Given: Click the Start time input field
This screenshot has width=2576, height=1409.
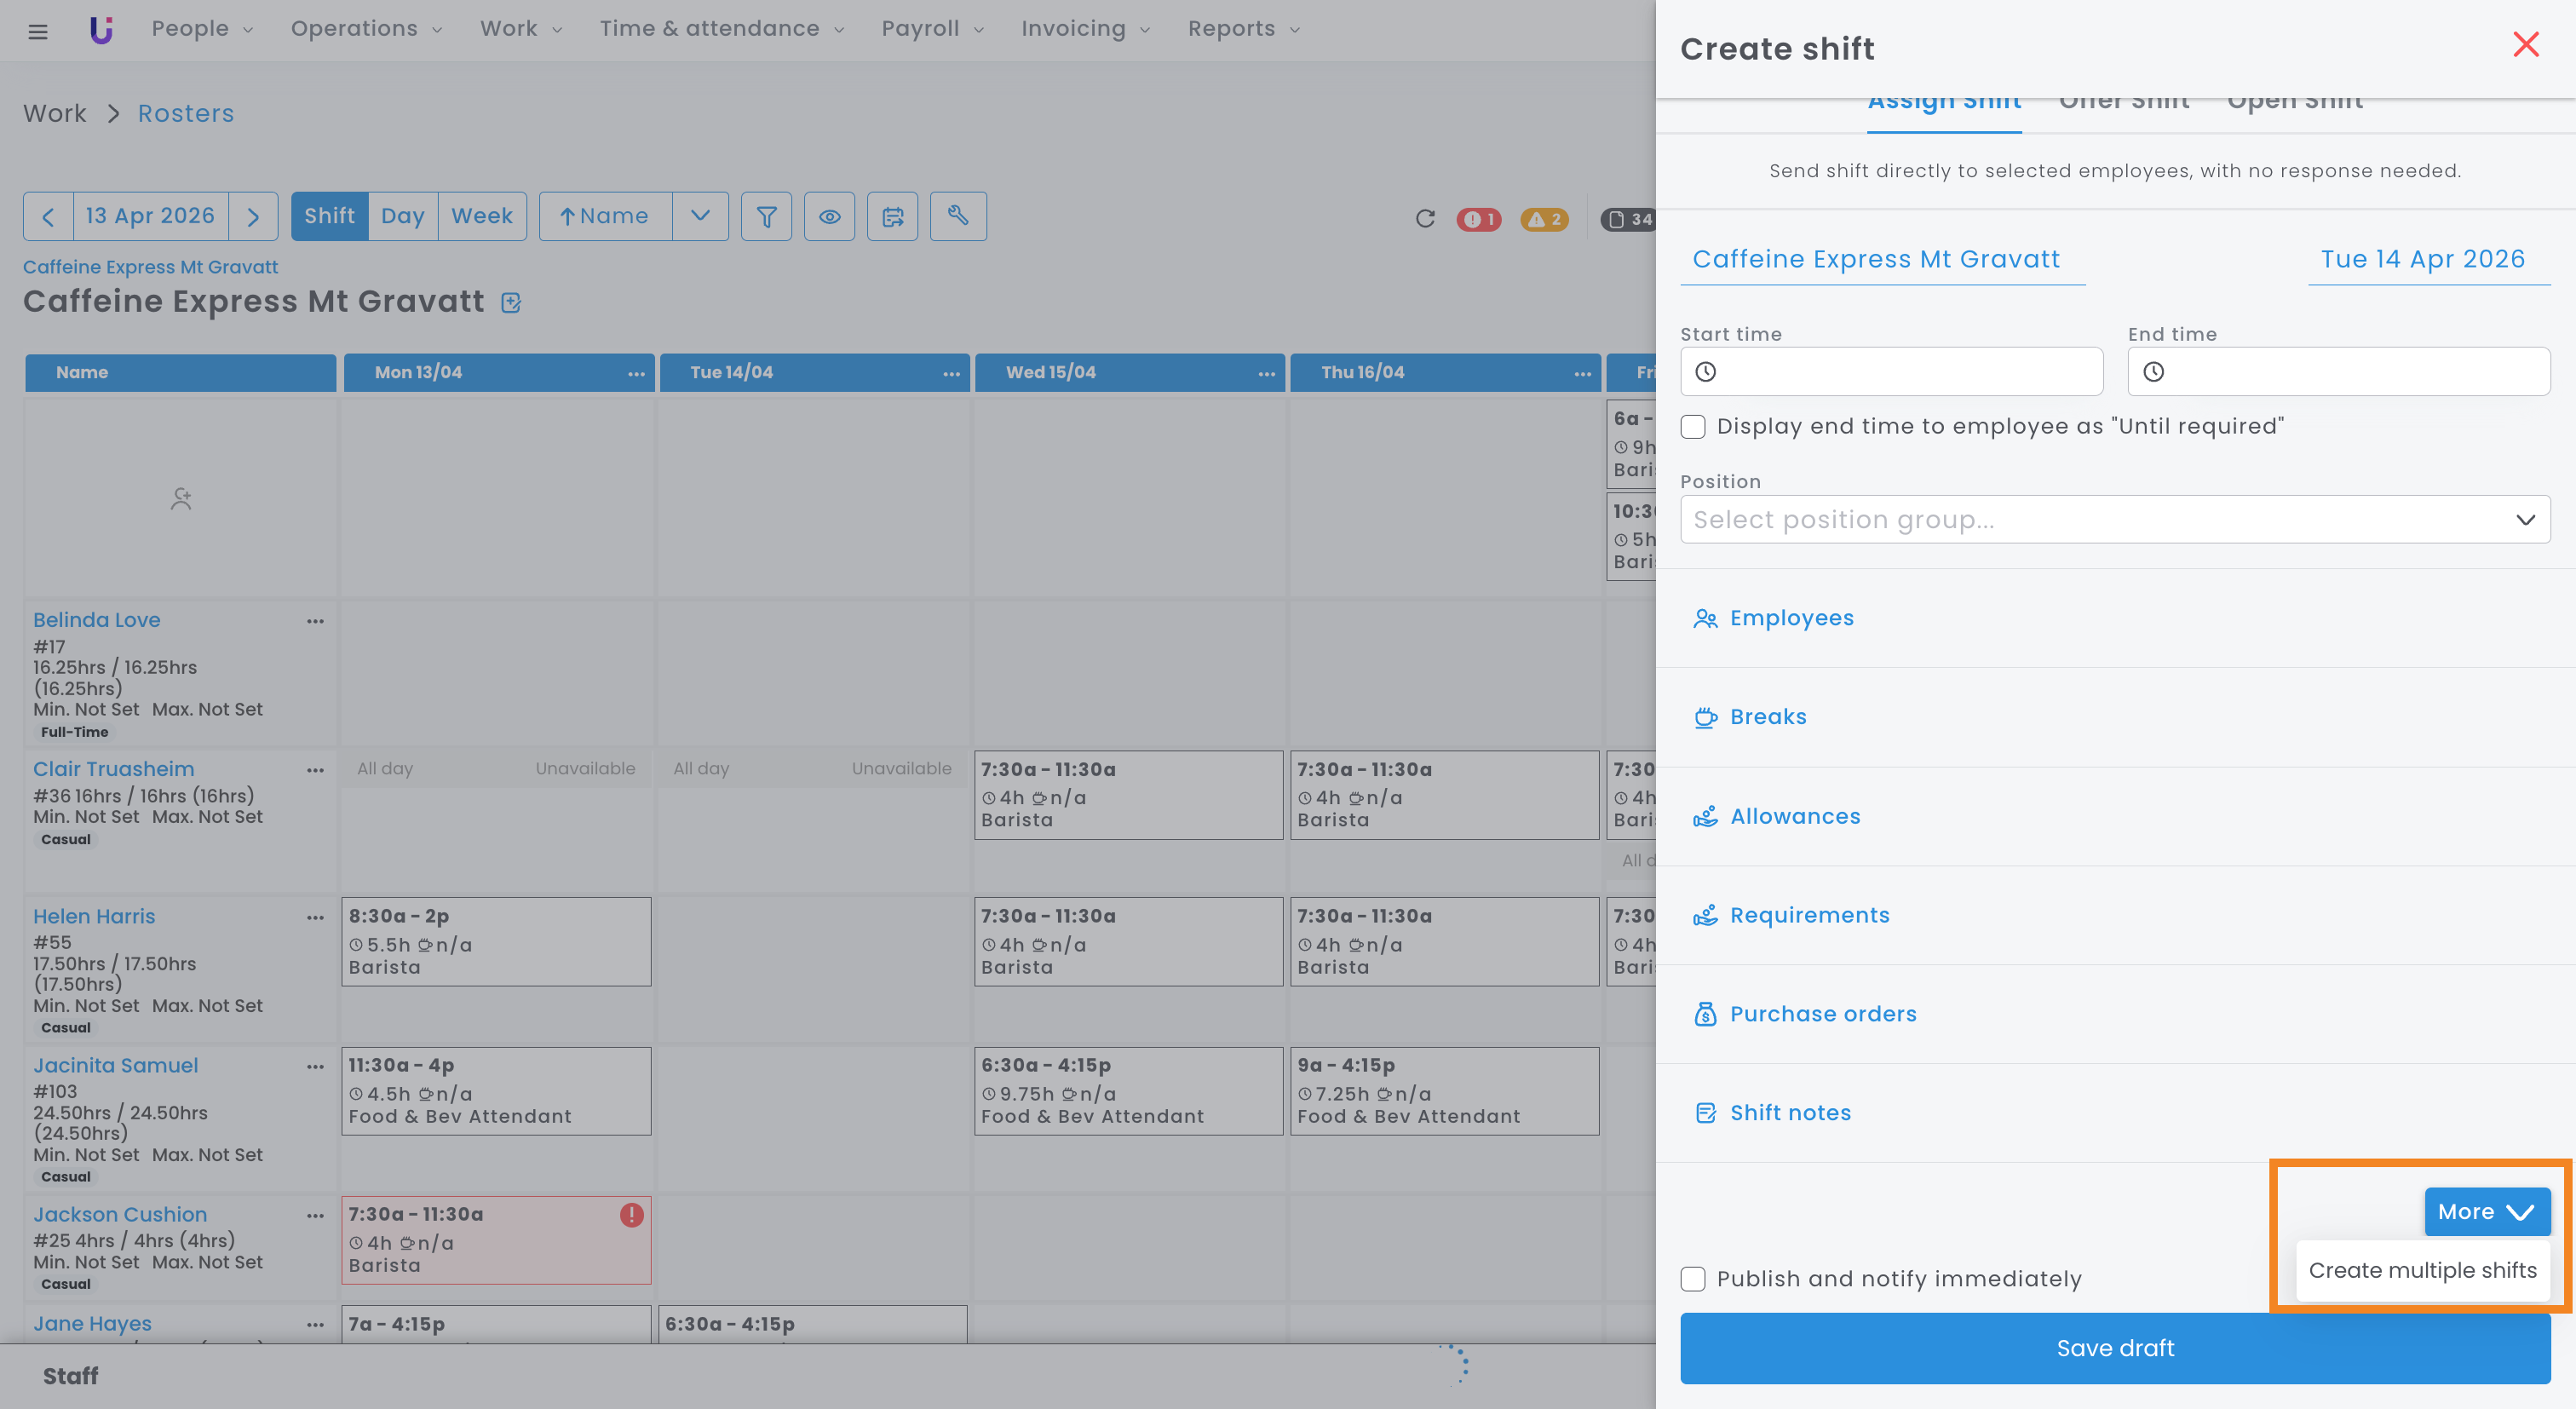Looking at the screenshot, I should (1890, 372).
